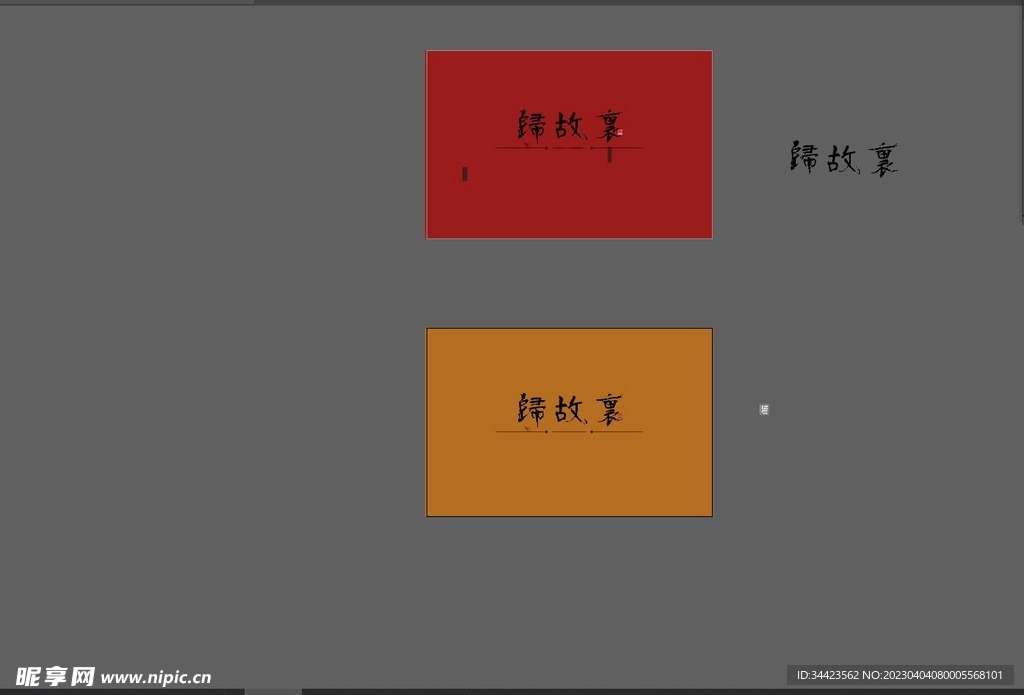
Task: Click the red seal mark on the orange artboard
Action: point(619,415)
